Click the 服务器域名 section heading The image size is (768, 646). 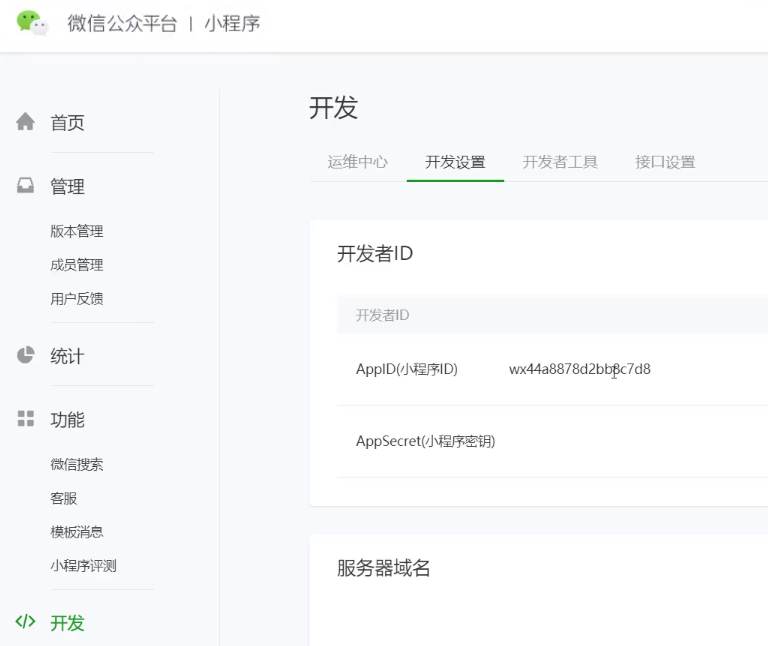pyautogui.click(x=384, y=568)
